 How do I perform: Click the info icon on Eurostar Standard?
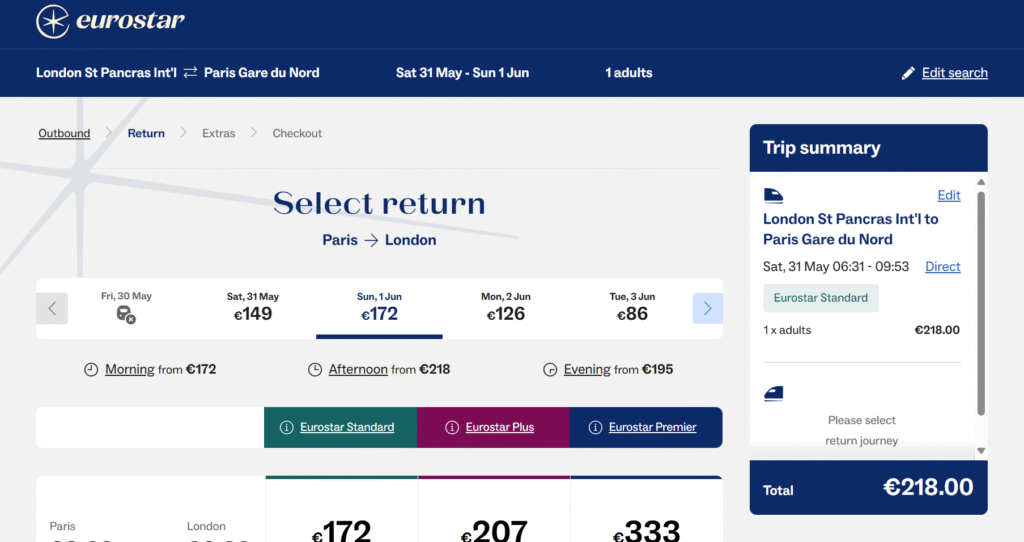[x=286, y=427]
